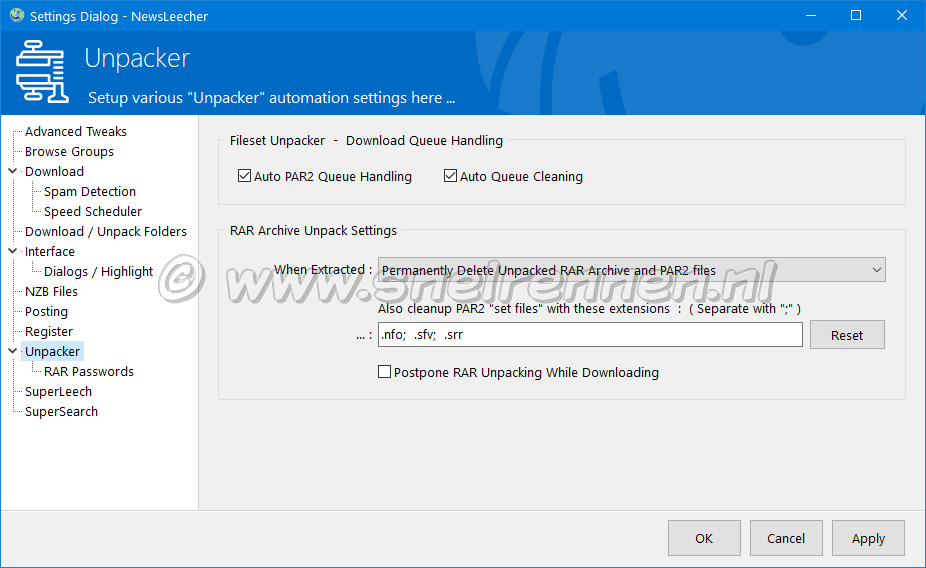Open Spam Detection settings
The image size is (926, 568).
click(x=90, y=191)
